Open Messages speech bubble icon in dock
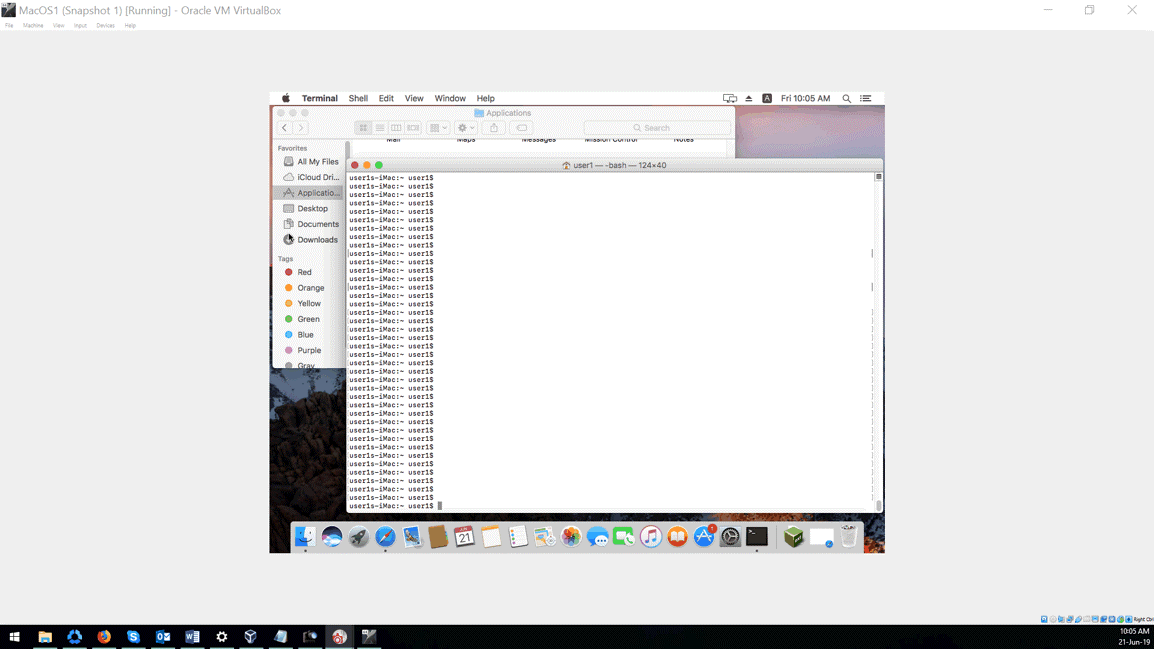 598,536
